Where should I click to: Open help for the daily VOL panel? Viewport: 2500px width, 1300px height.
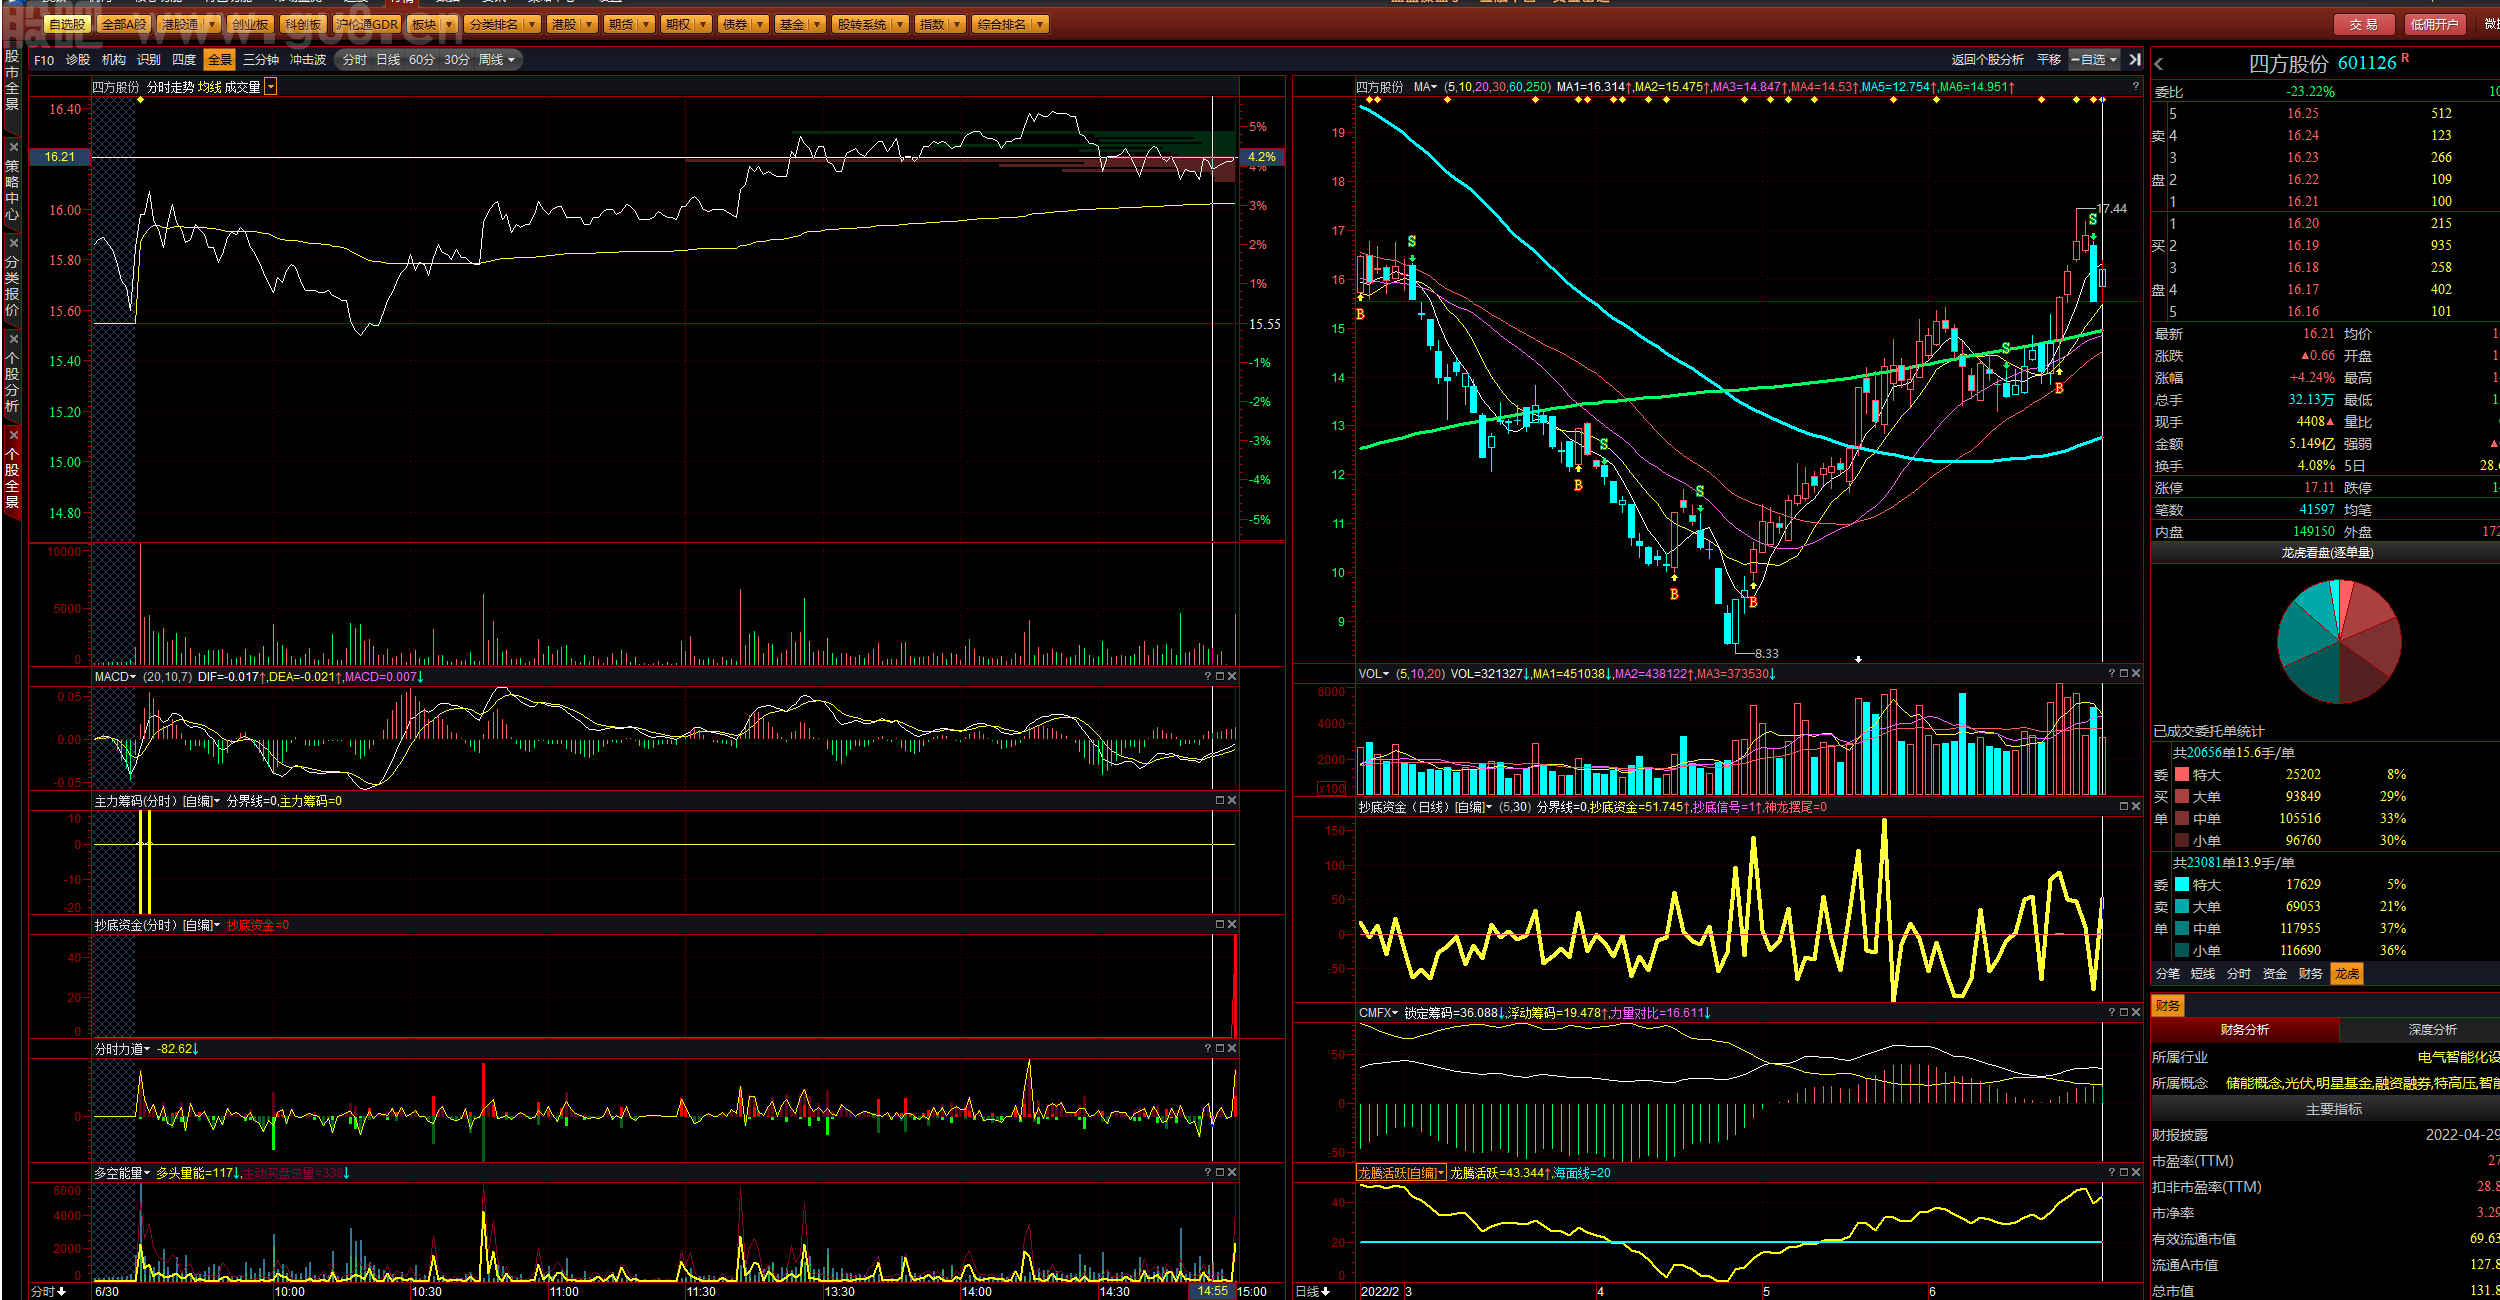click(2112, 674)
